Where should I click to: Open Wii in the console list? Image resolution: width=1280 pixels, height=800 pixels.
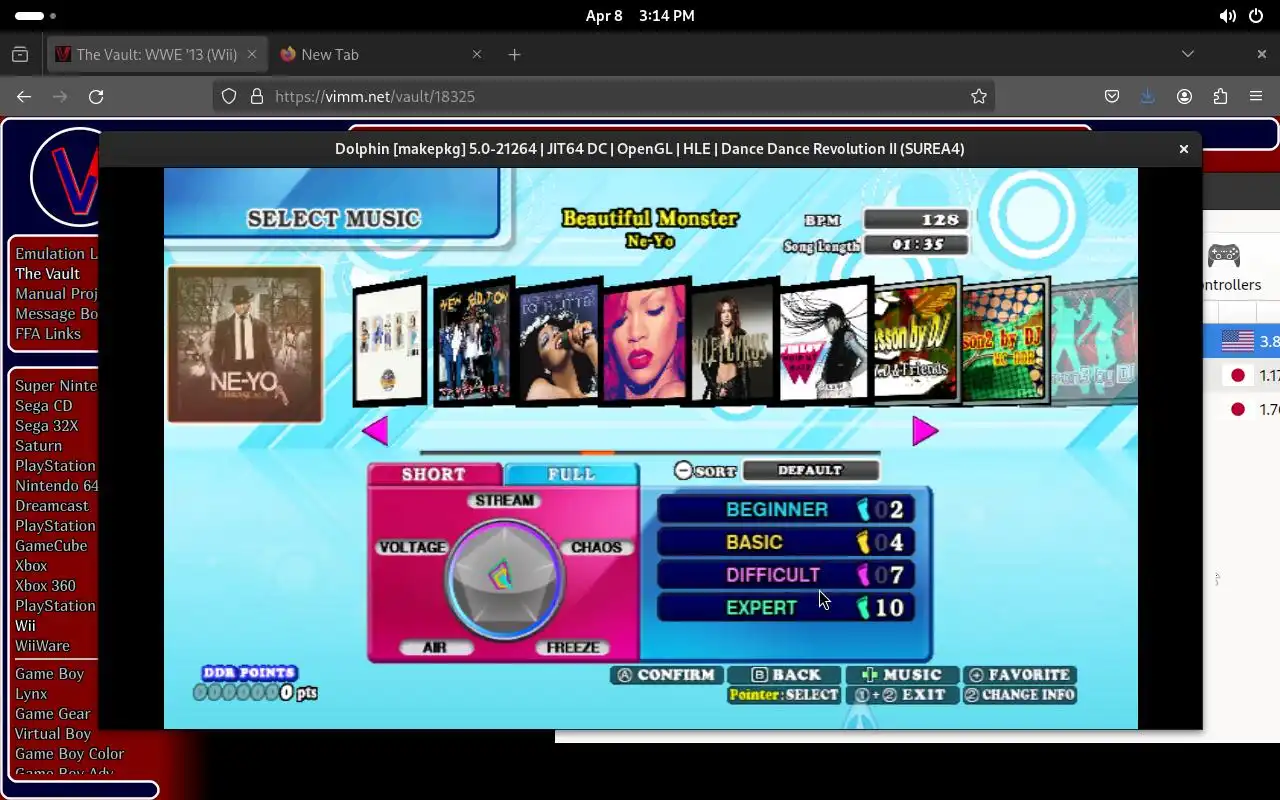pyautogui.click(x=25, y=625)
